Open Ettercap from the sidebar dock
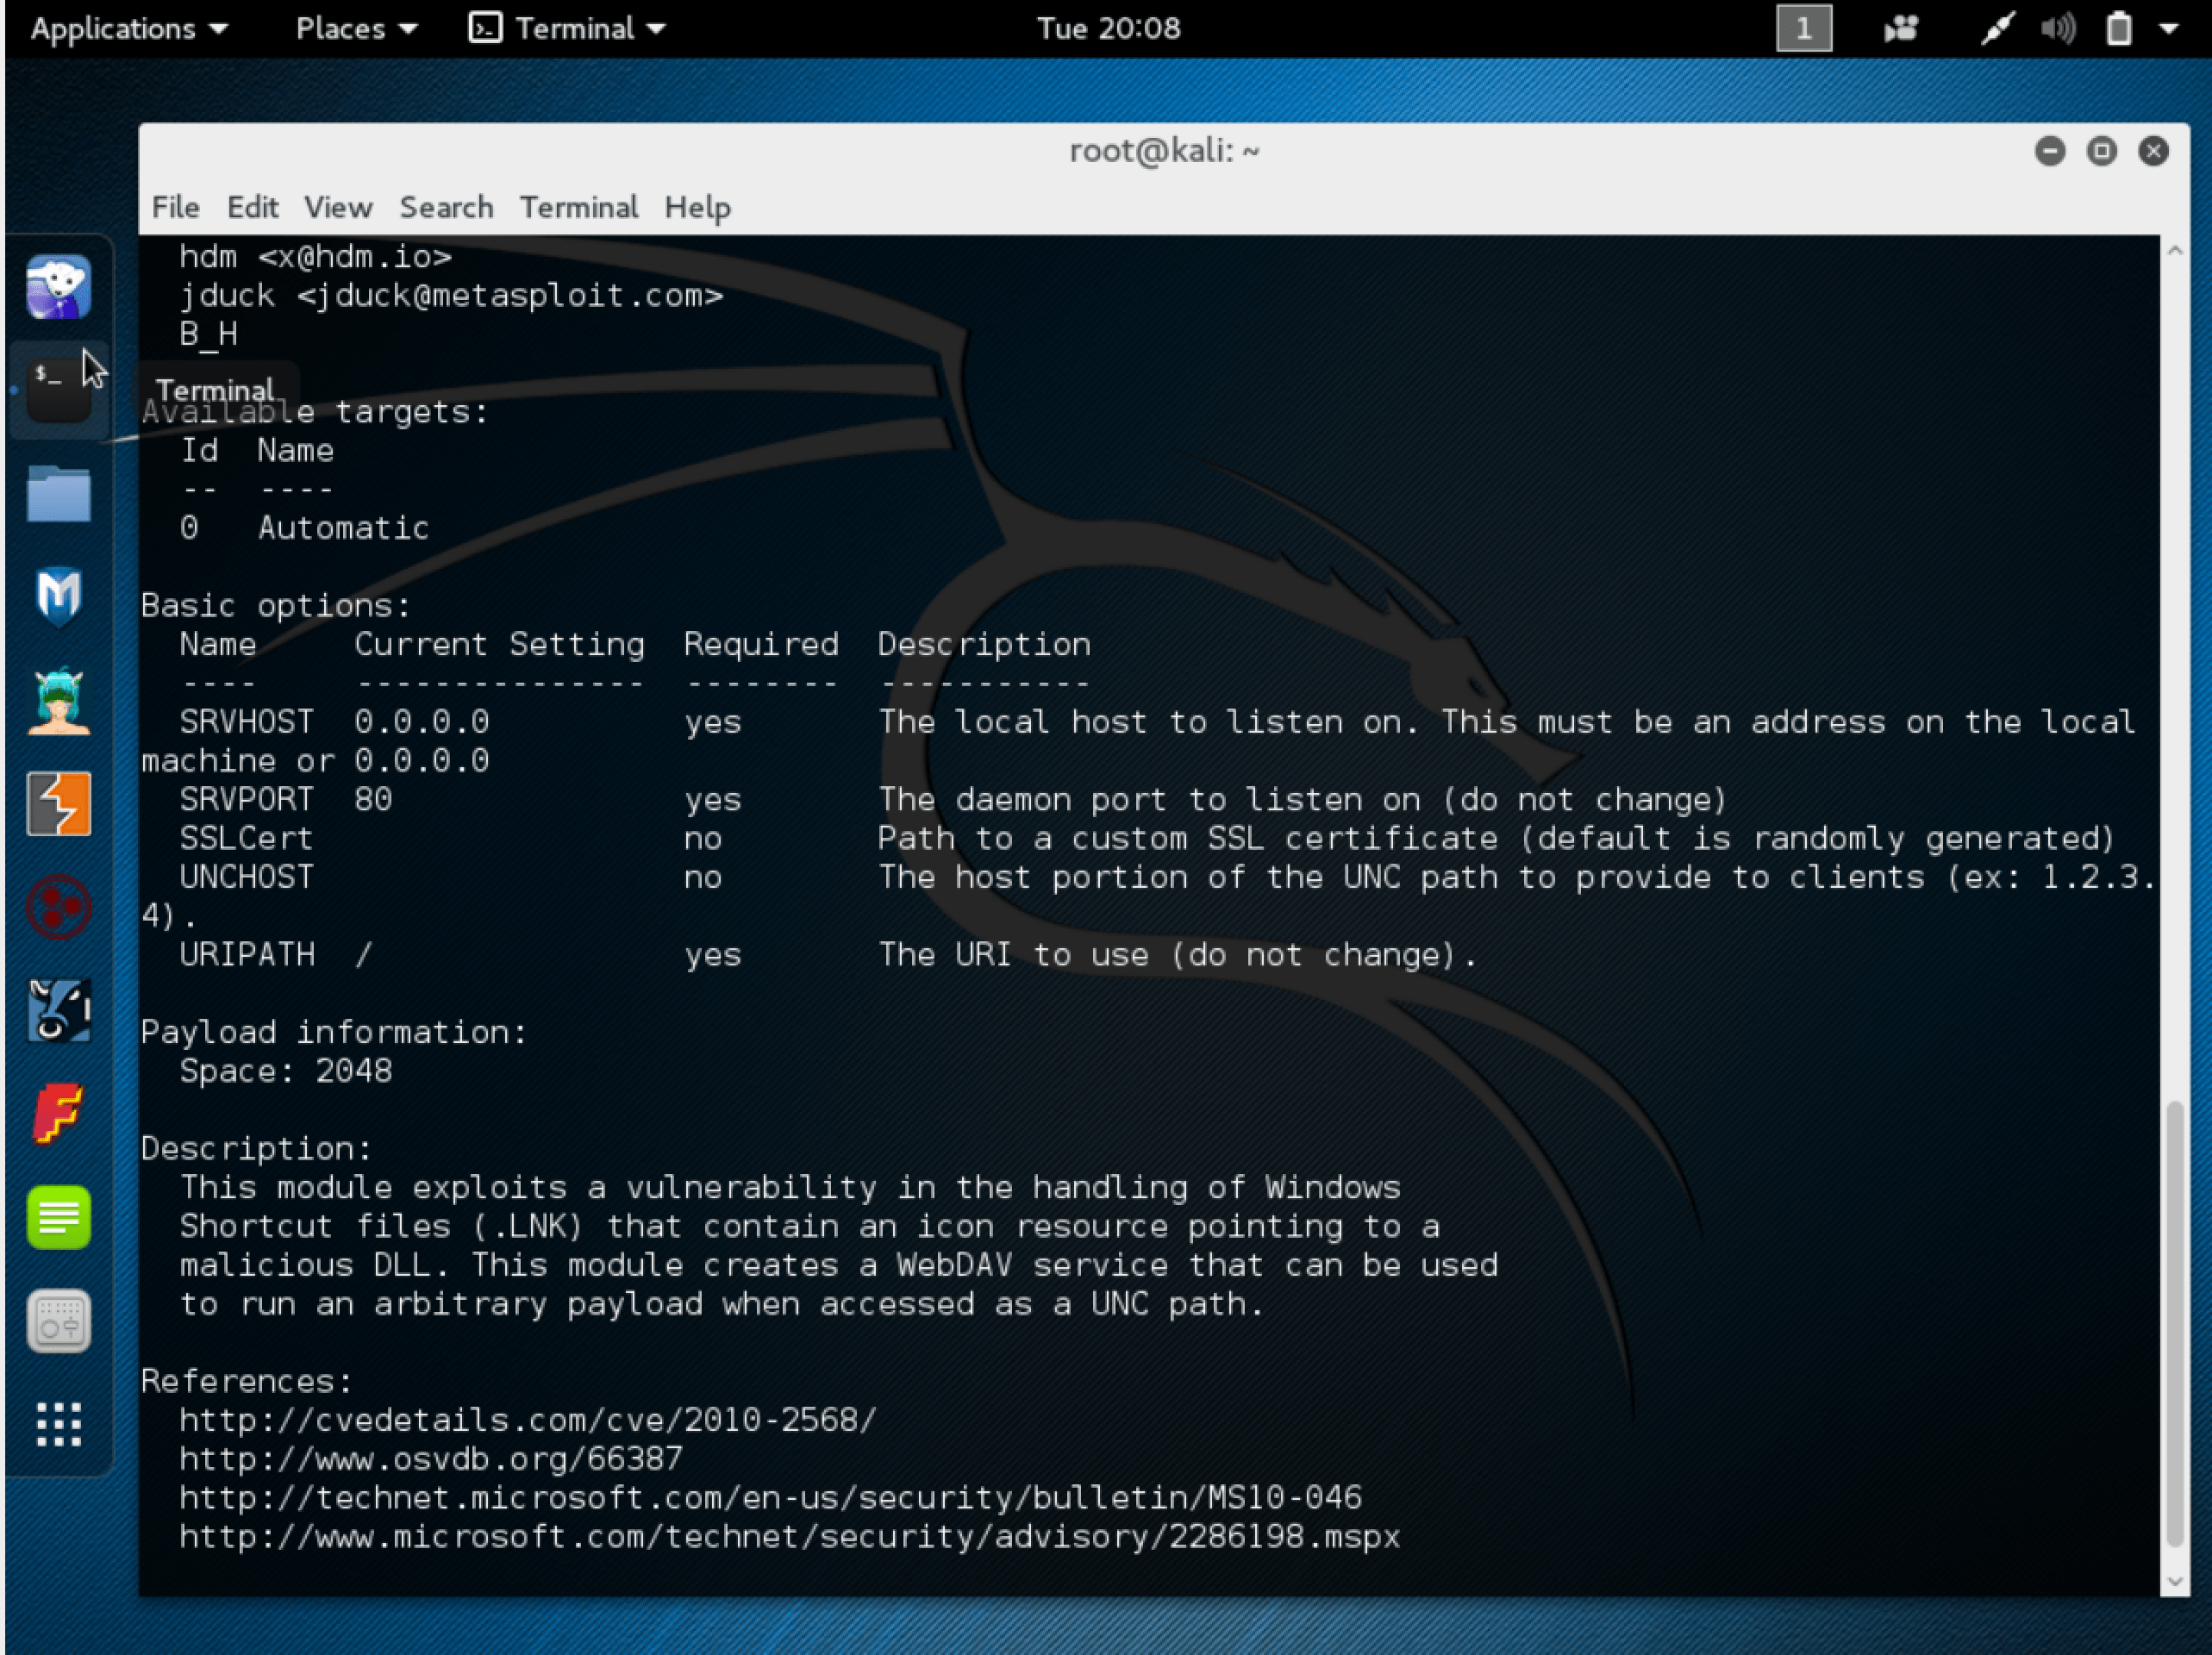 [58, 1010]
